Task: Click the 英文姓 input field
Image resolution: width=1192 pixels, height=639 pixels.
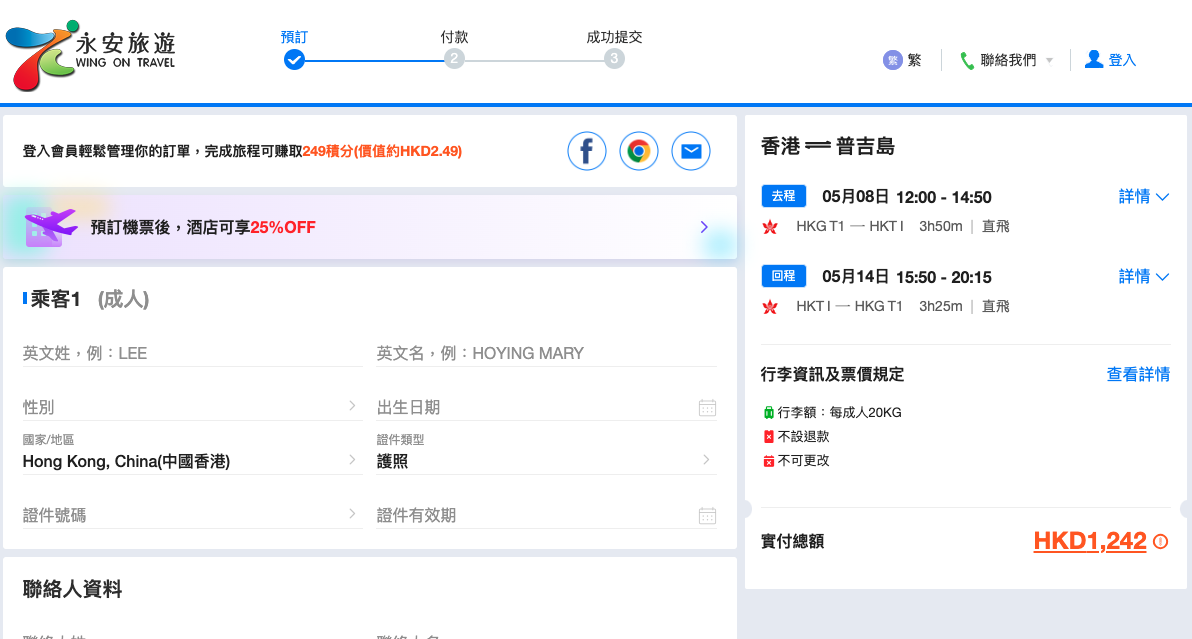Action: pos(190,353)
